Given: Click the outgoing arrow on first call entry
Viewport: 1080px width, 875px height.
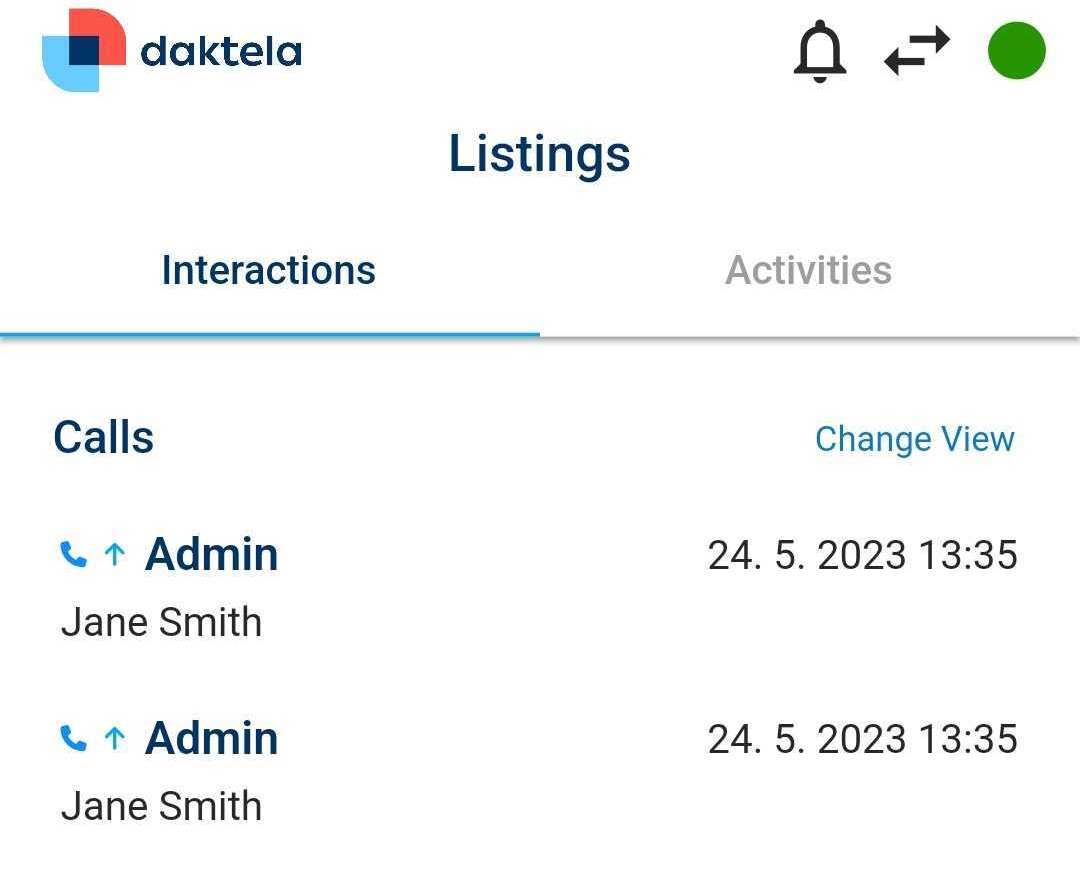Looking at the screenshot, I should tap(115, 554).
